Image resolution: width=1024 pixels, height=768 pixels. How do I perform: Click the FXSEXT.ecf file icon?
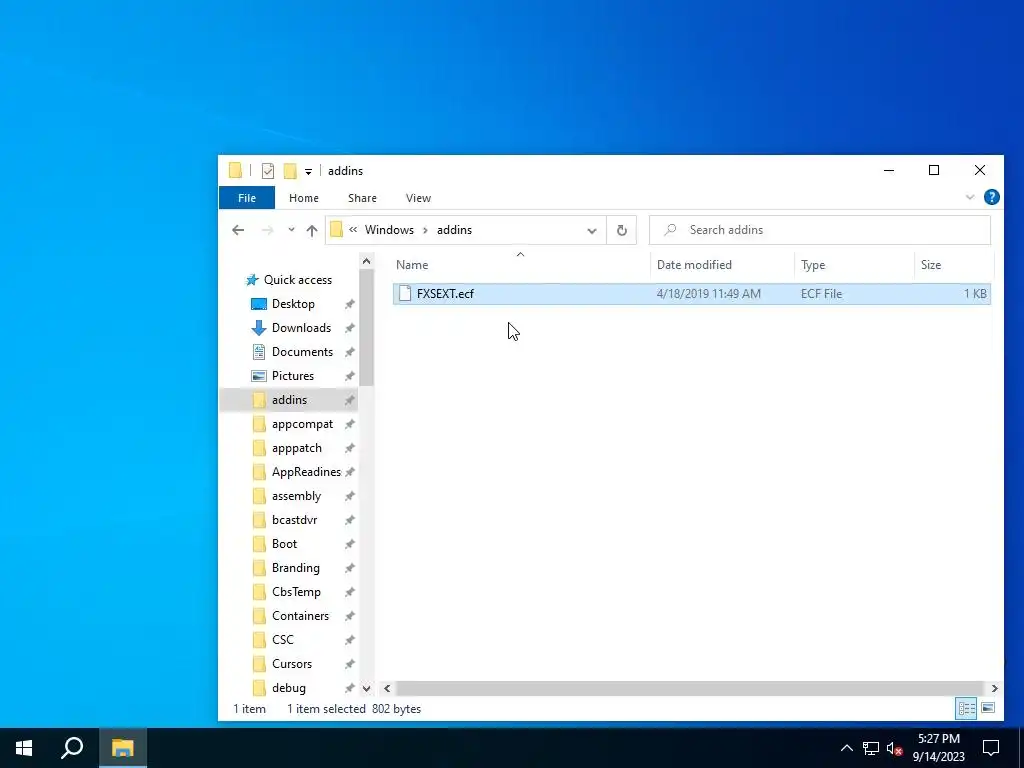click(x=405, y=294)
